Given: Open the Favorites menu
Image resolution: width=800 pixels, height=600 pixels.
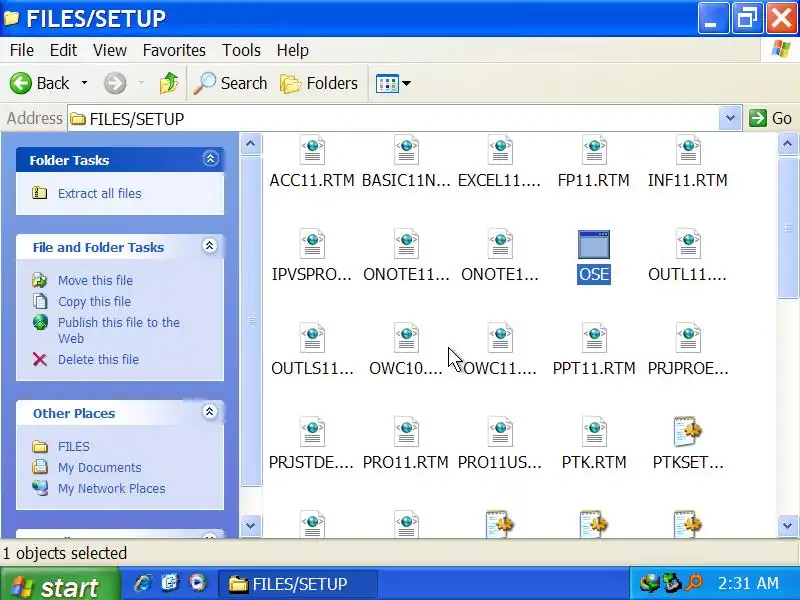Looking at the screenshot, I should 174,50.
